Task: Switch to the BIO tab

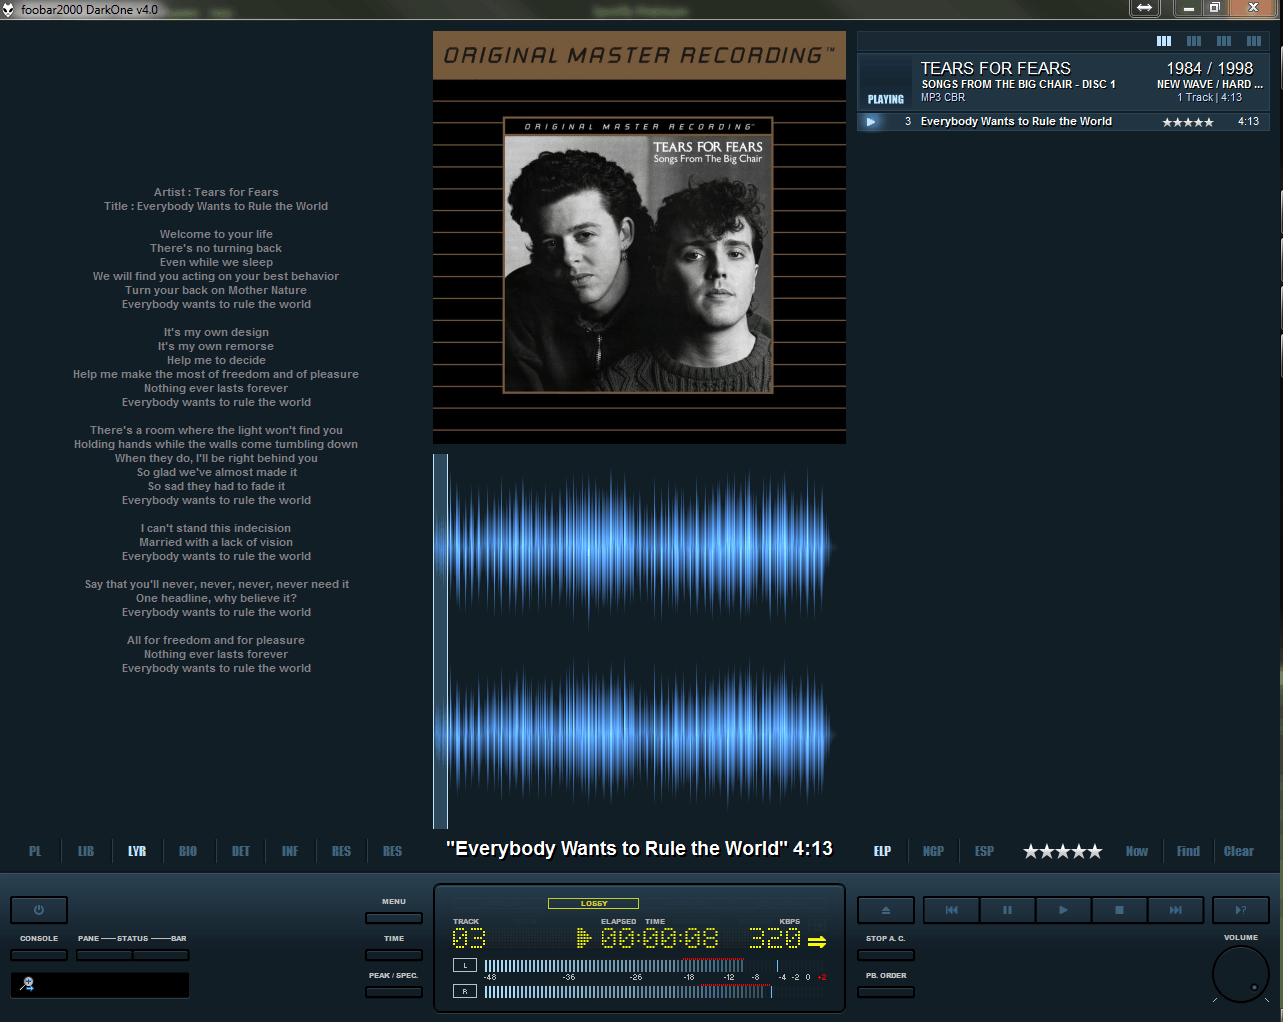Action: (188, 851)
